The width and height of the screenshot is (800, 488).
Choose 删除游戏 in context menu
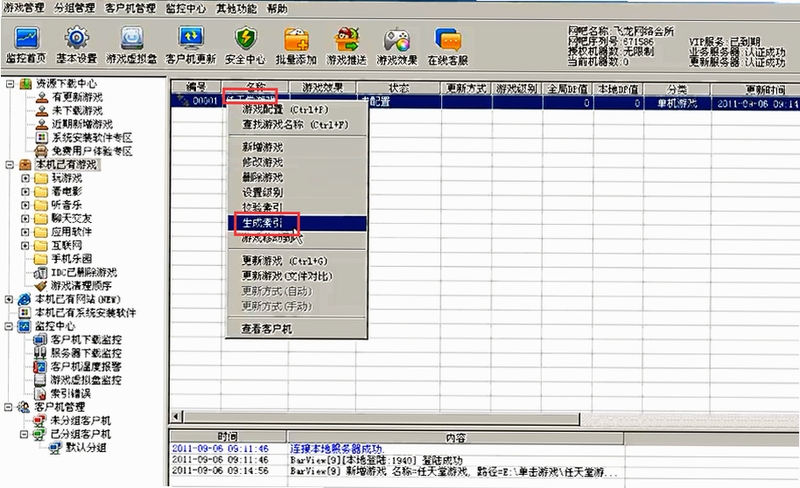pos(297,177)
